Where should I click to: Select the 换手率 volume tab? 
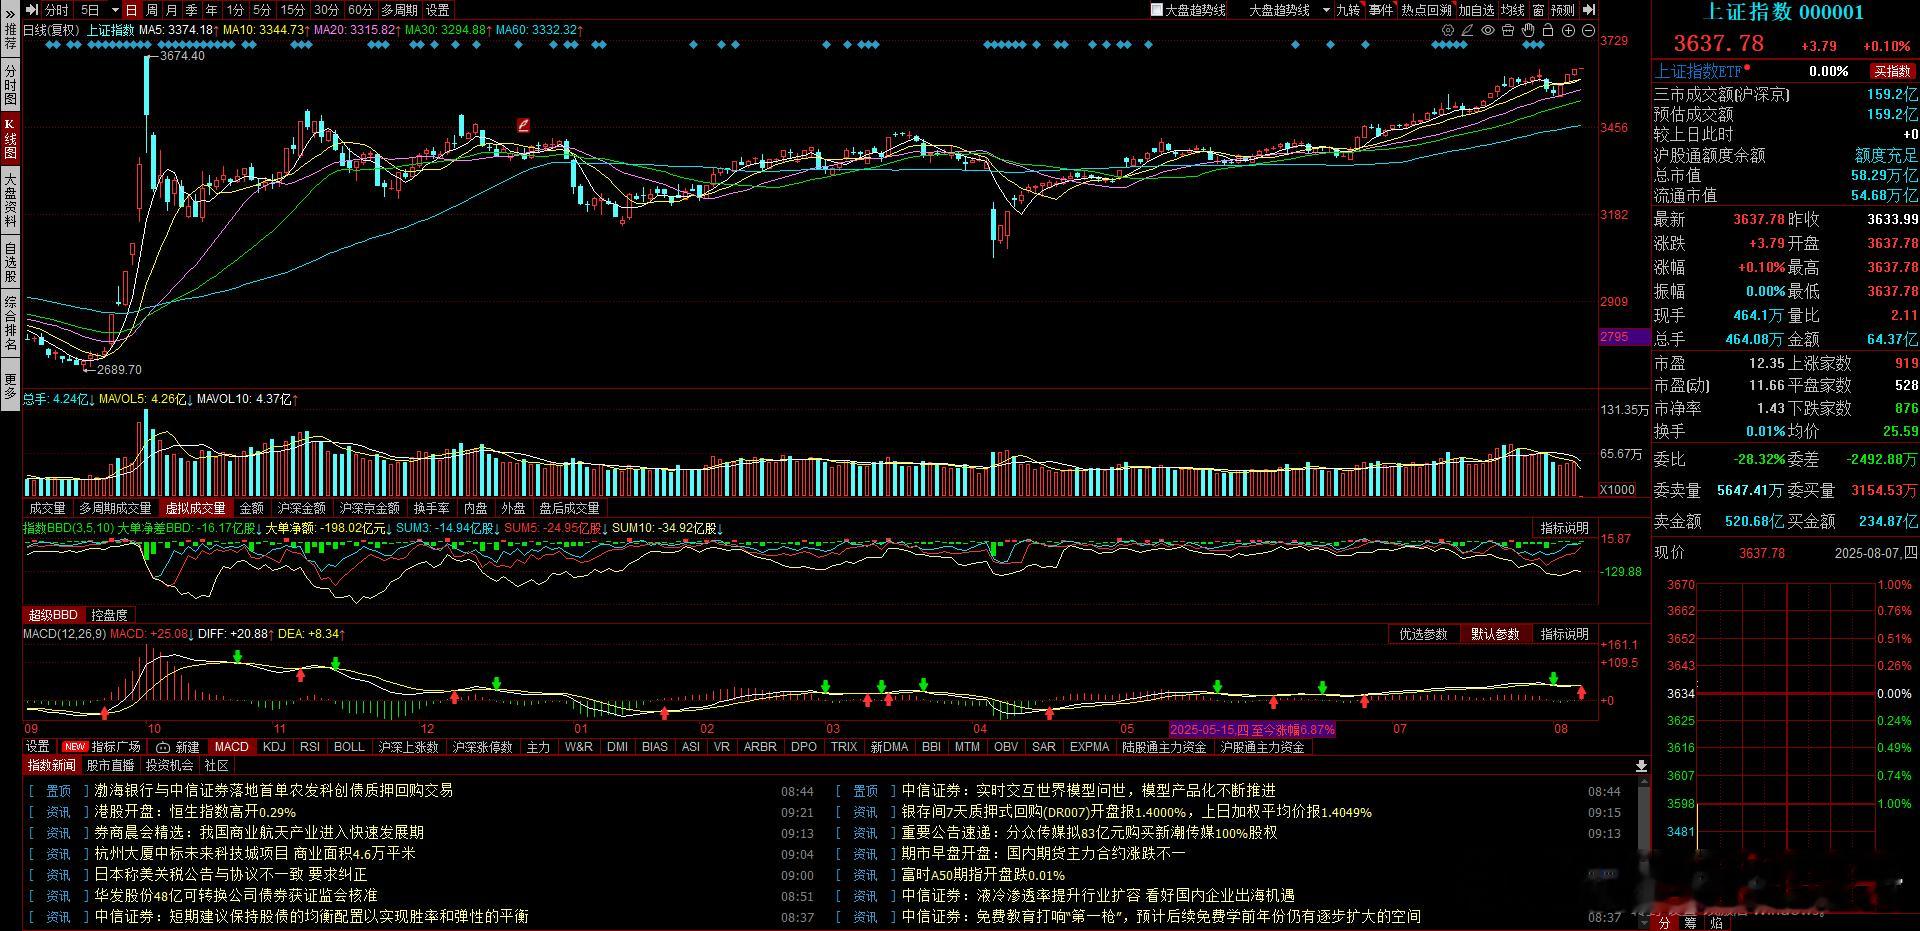[432, 508]
